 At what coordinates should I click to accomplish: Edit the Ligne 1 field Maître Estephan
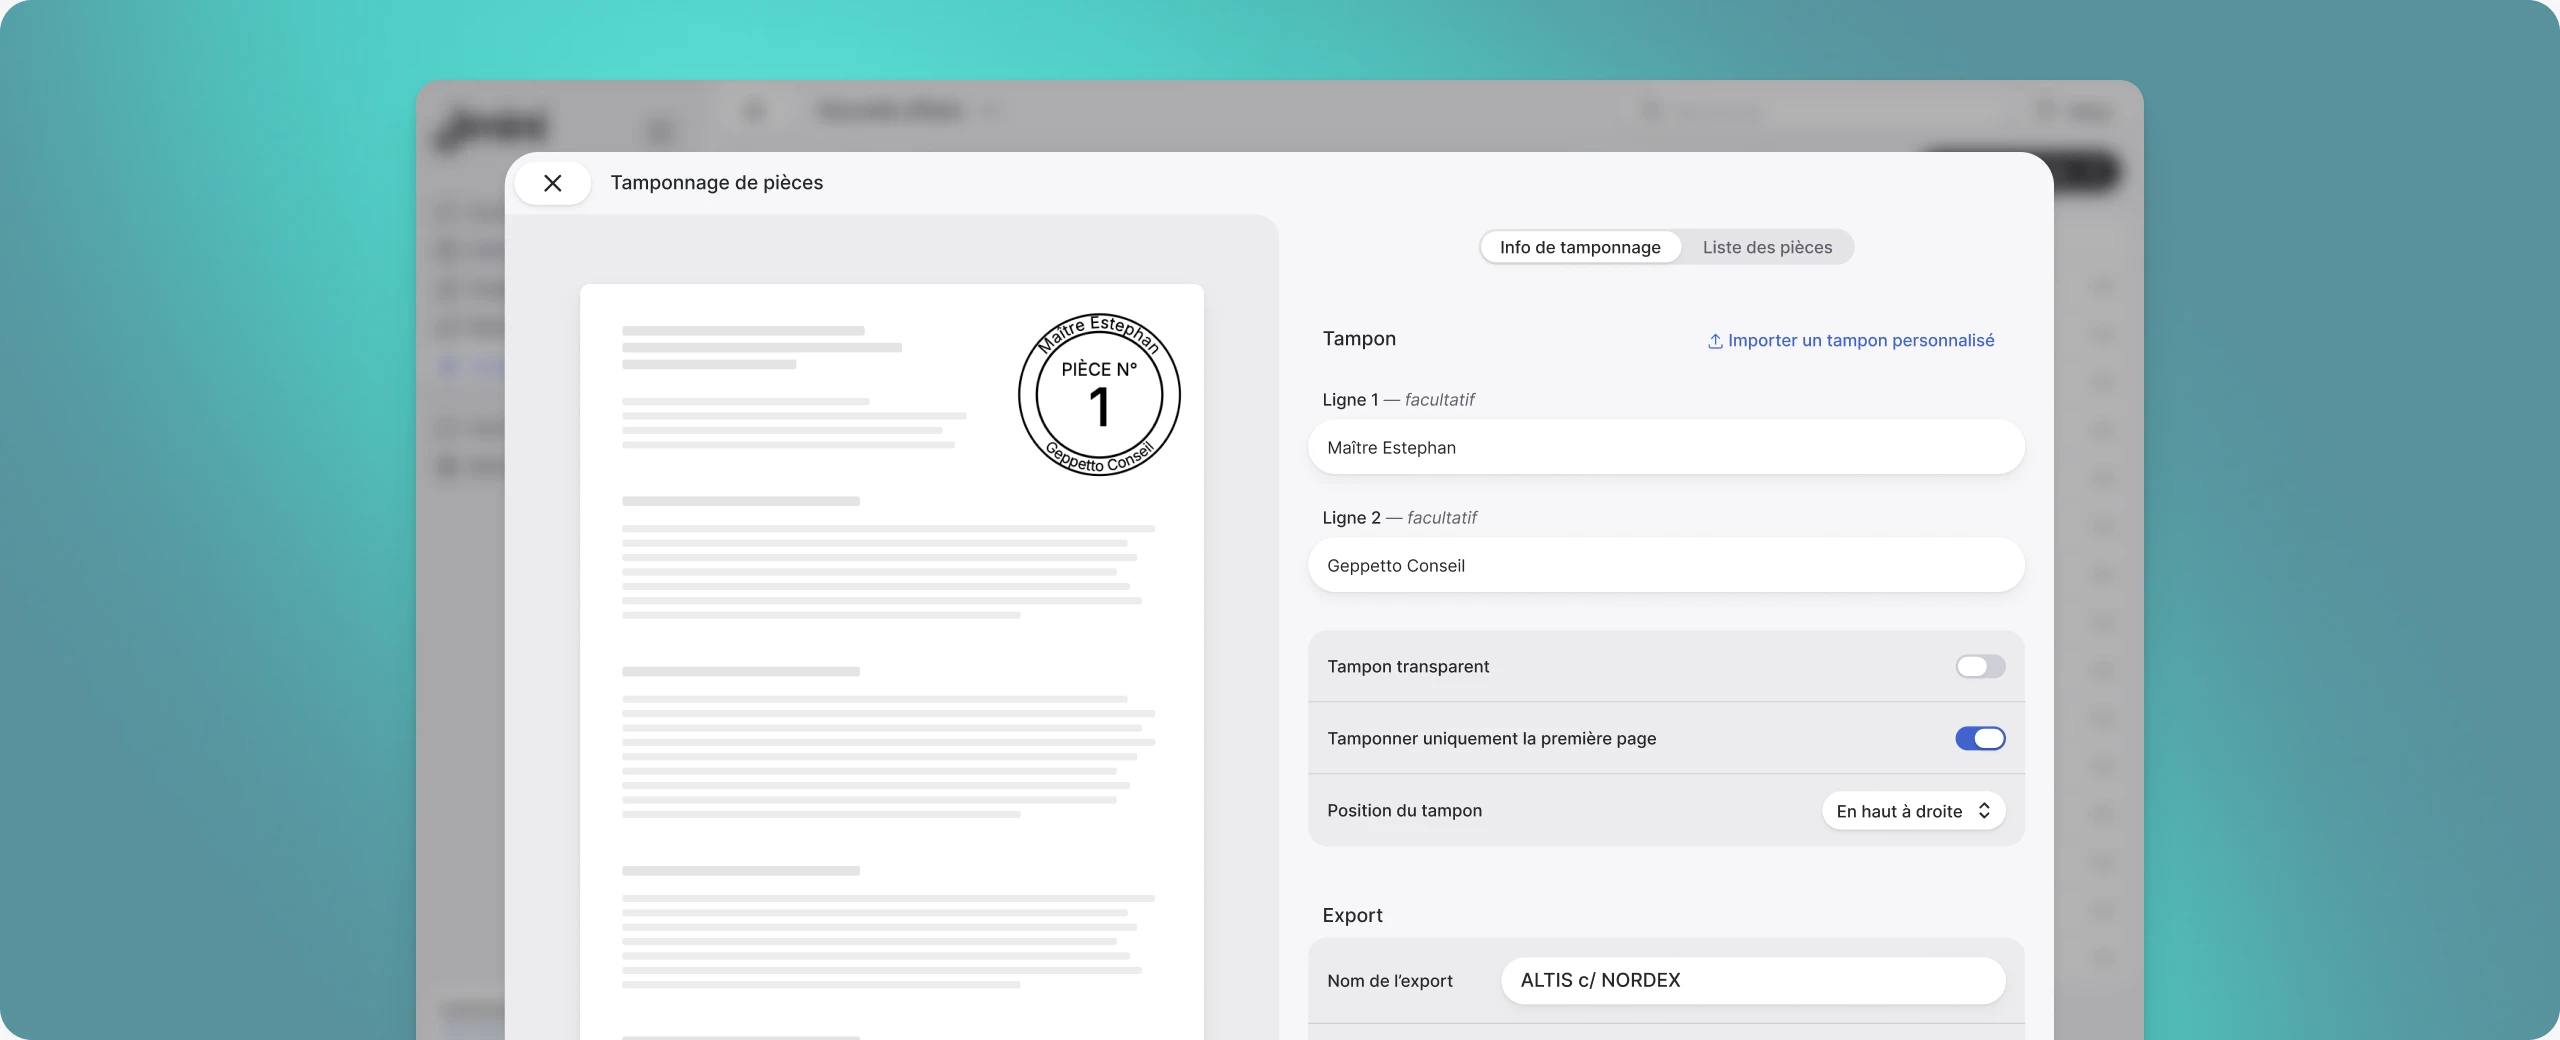pos(1666,447)
